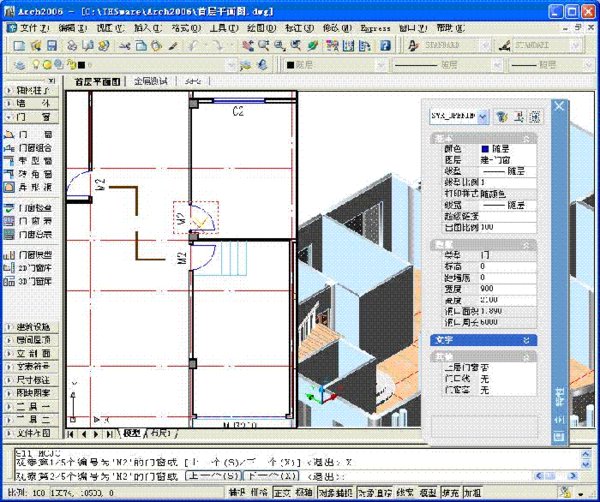This screenshot has height=502, width=600.
Task: Switch to the 全局总域 drawing tab
Action: click(x=153, y=82)
